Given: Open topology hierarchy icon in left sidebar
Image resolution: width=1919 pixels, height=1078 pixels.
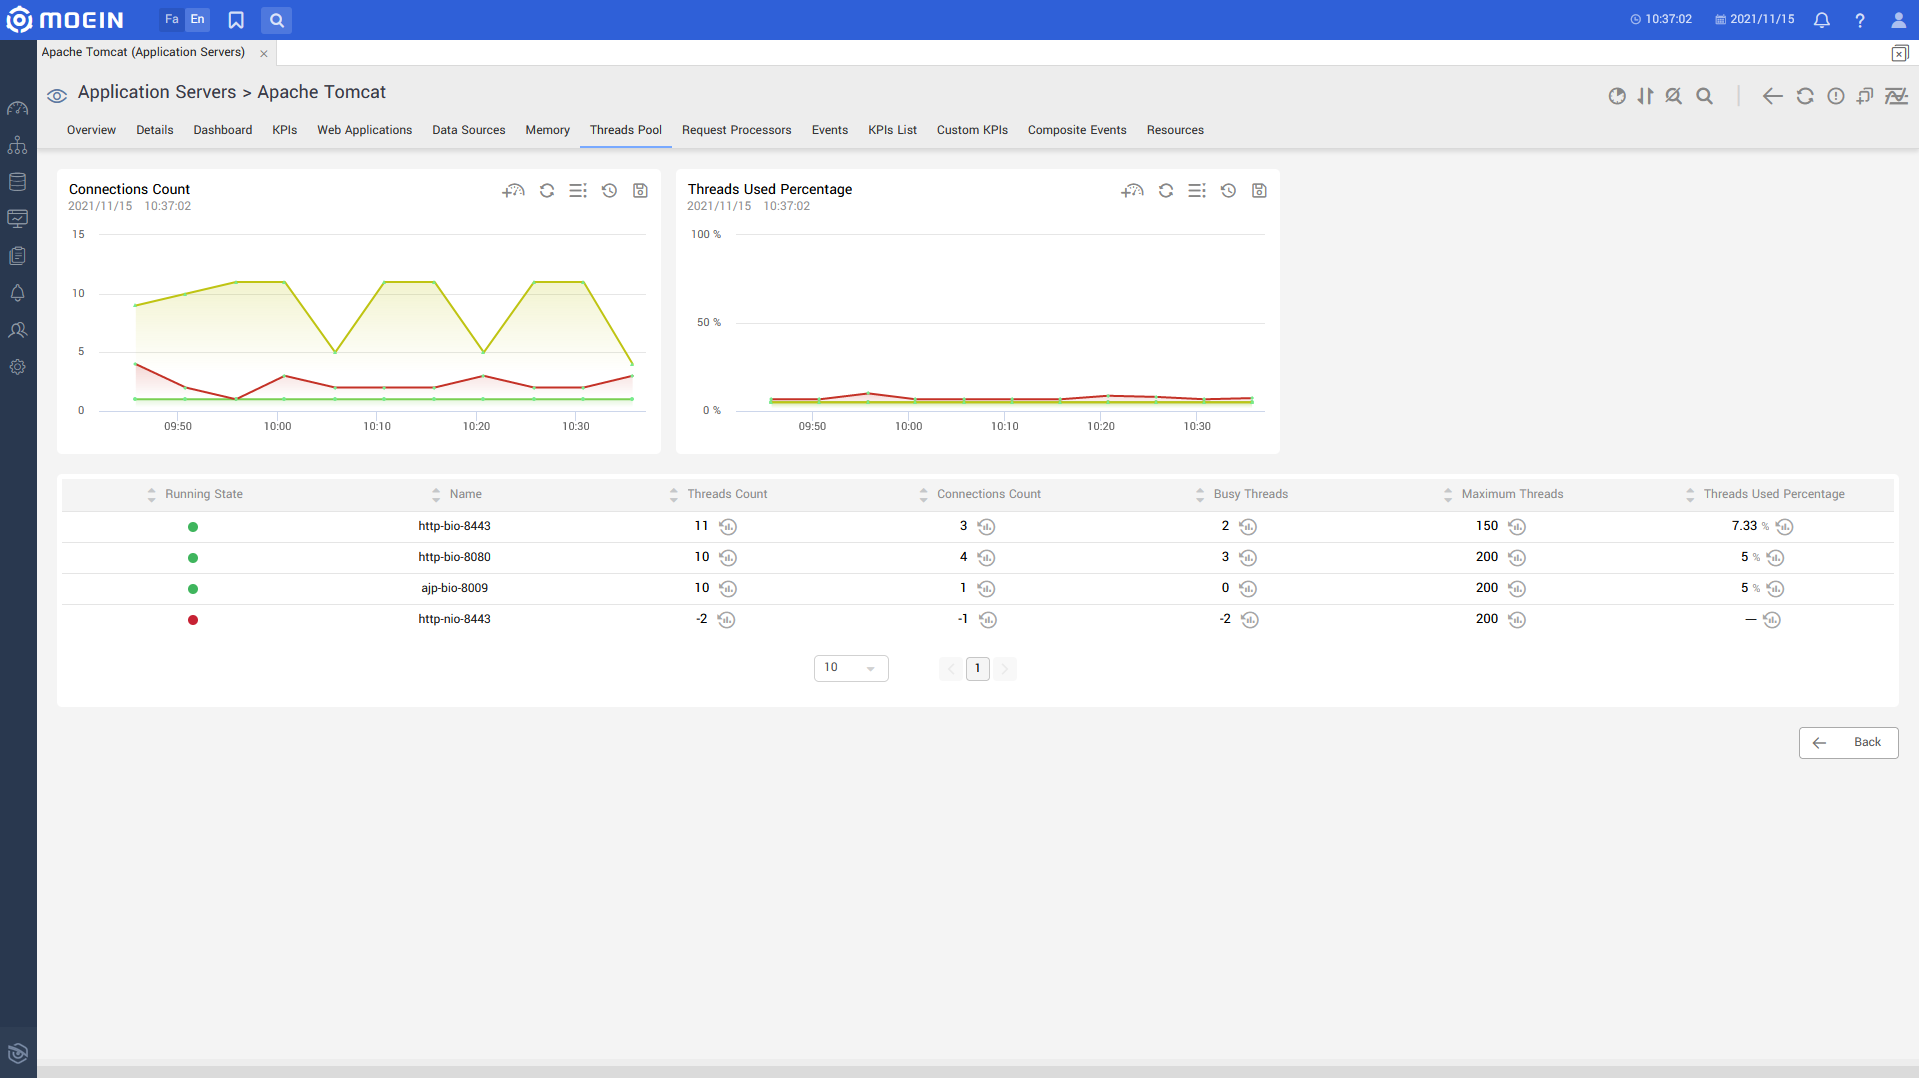Looking at the screenshot, I should 17,145.
